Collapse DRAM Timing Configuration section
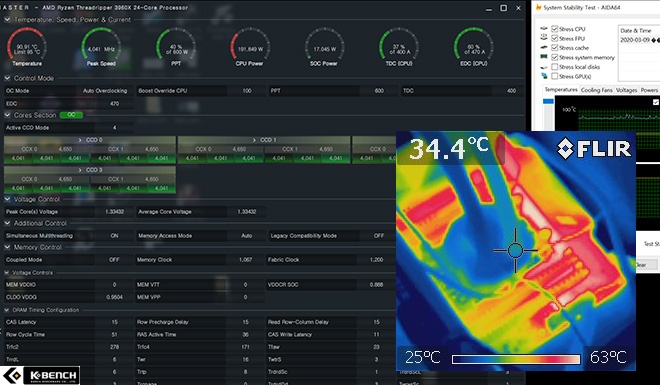The image size is (660, 385). click(7, 310)
